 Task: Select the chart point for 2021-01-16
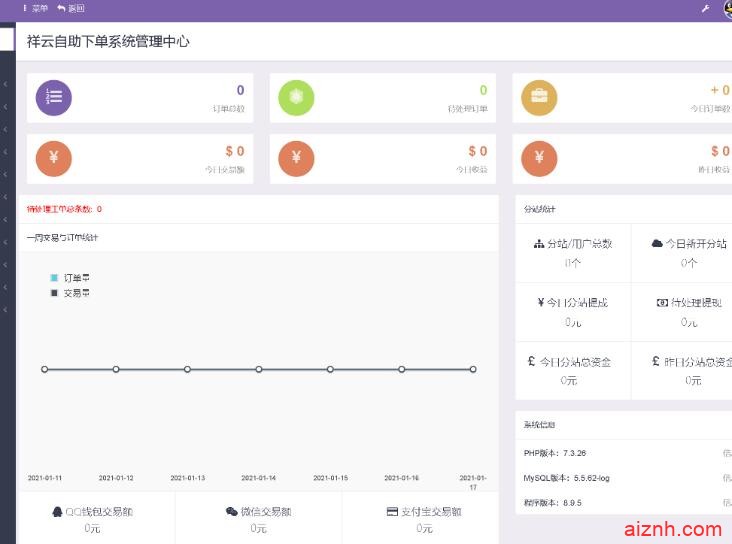[x=401, y=369]
